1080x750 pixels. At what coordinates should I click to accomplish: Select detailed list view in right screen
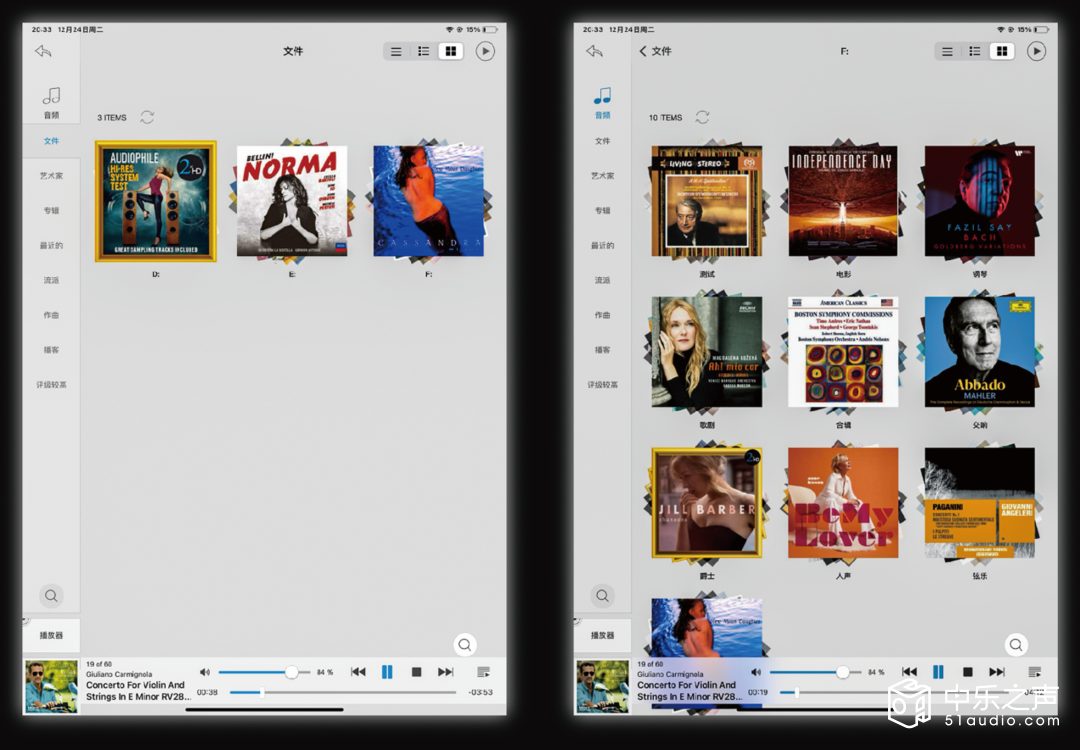pos(975,51)
